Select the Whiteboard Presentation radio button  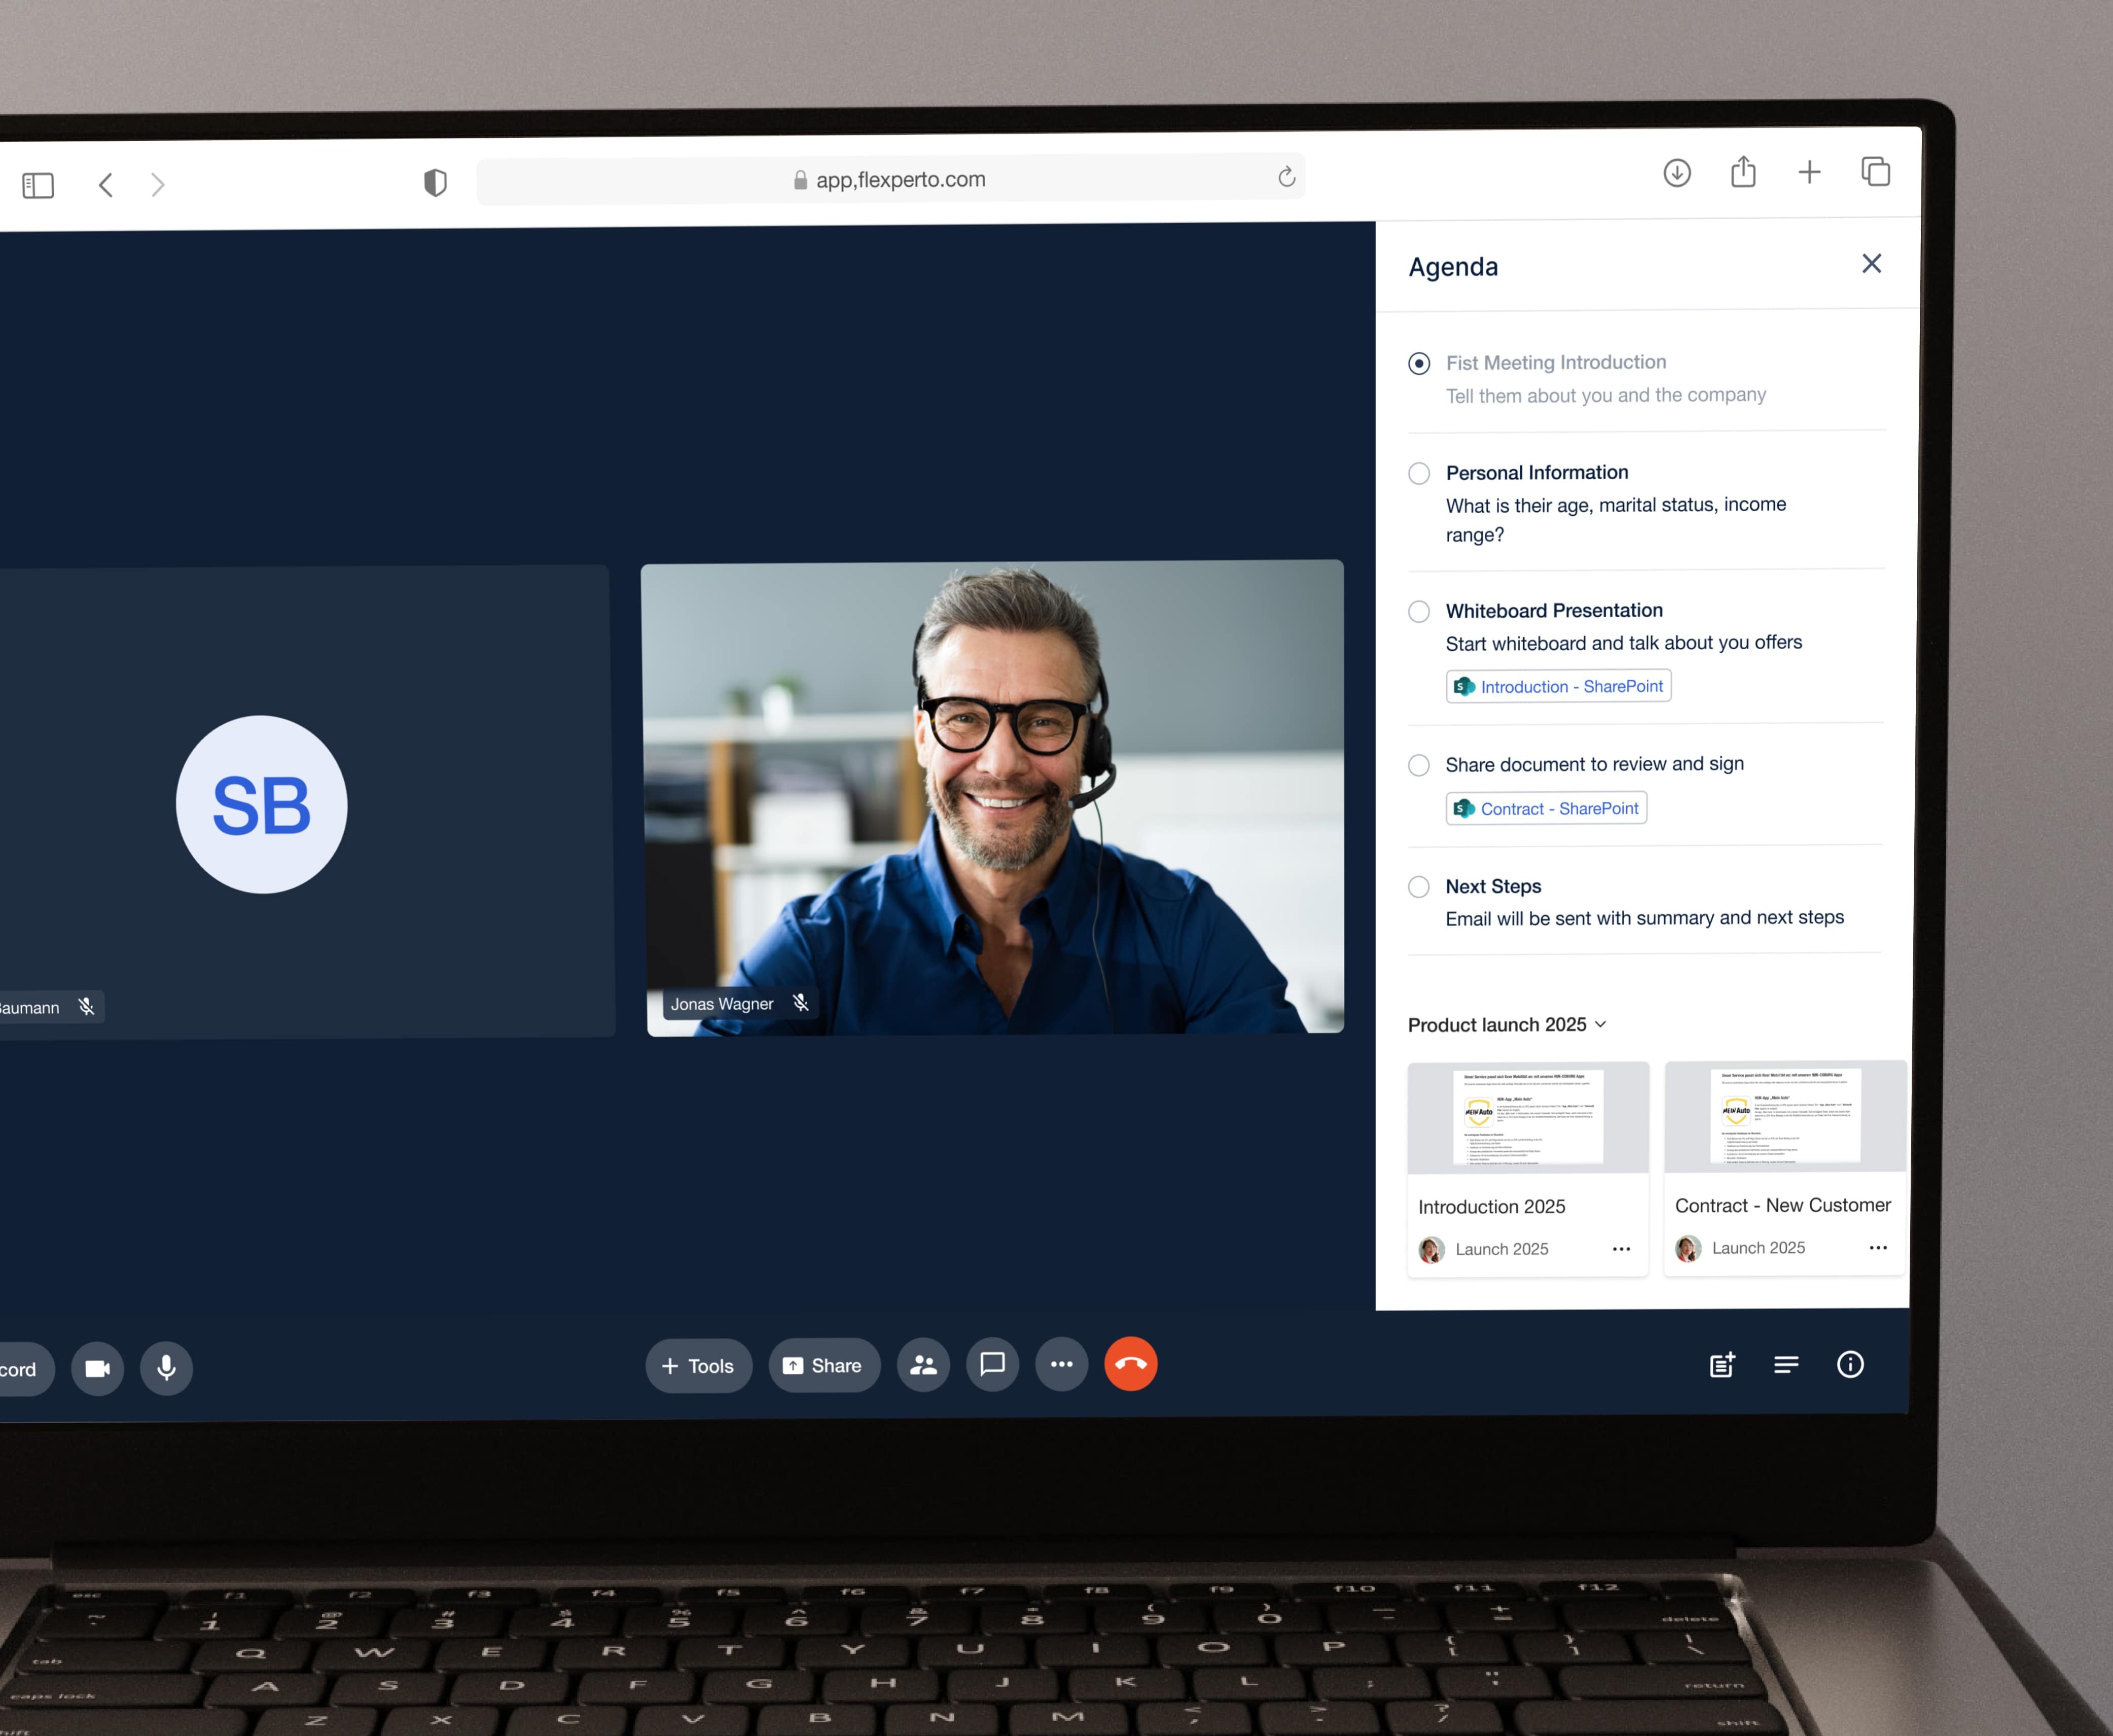pyautogui.click(x=1418, y=611)
